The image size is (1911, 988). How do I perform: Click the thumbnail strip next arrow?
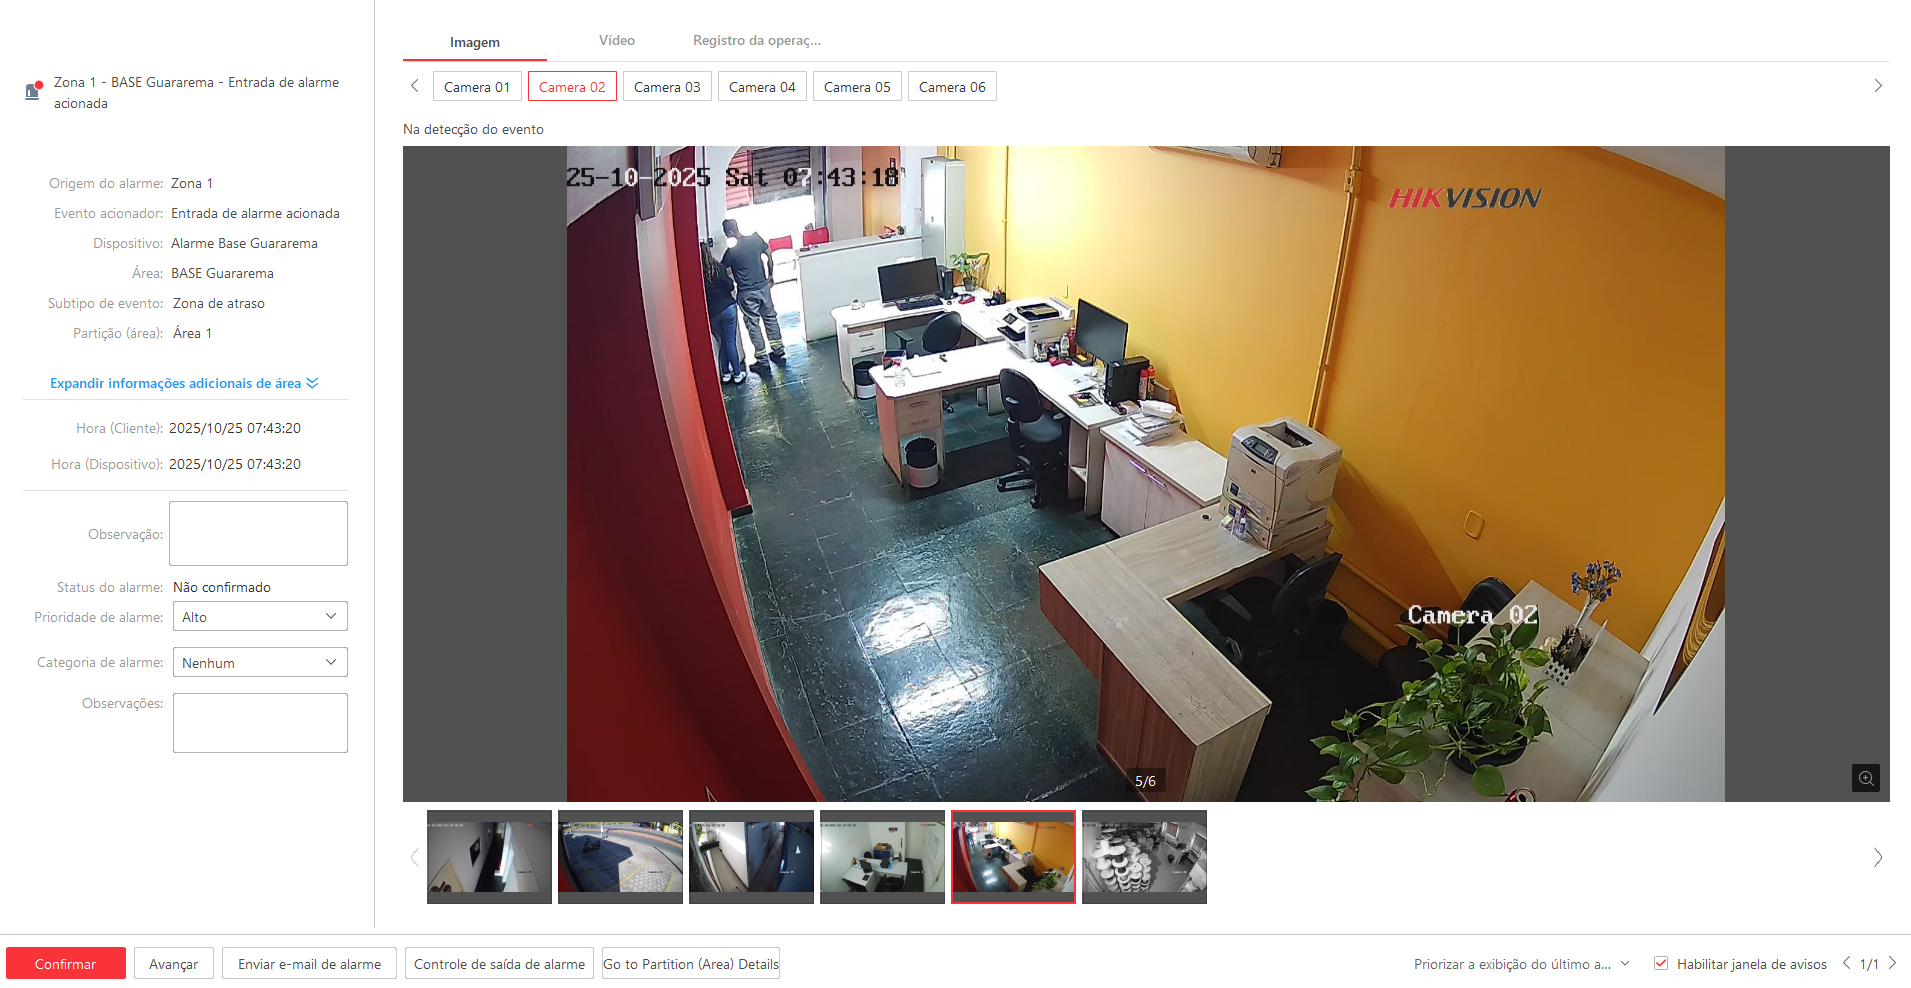pyautogui.click(x=1877, y=857)
